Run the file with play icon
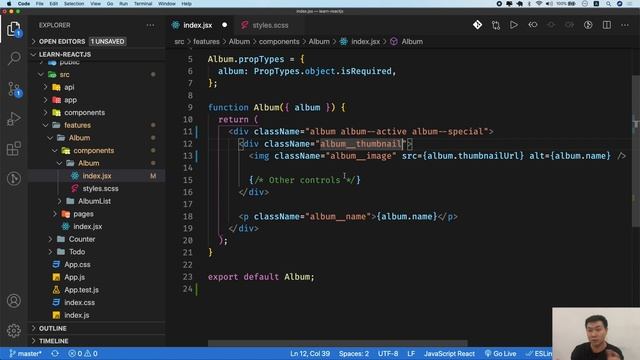This screenshot has height=360, width=640. 514,25
